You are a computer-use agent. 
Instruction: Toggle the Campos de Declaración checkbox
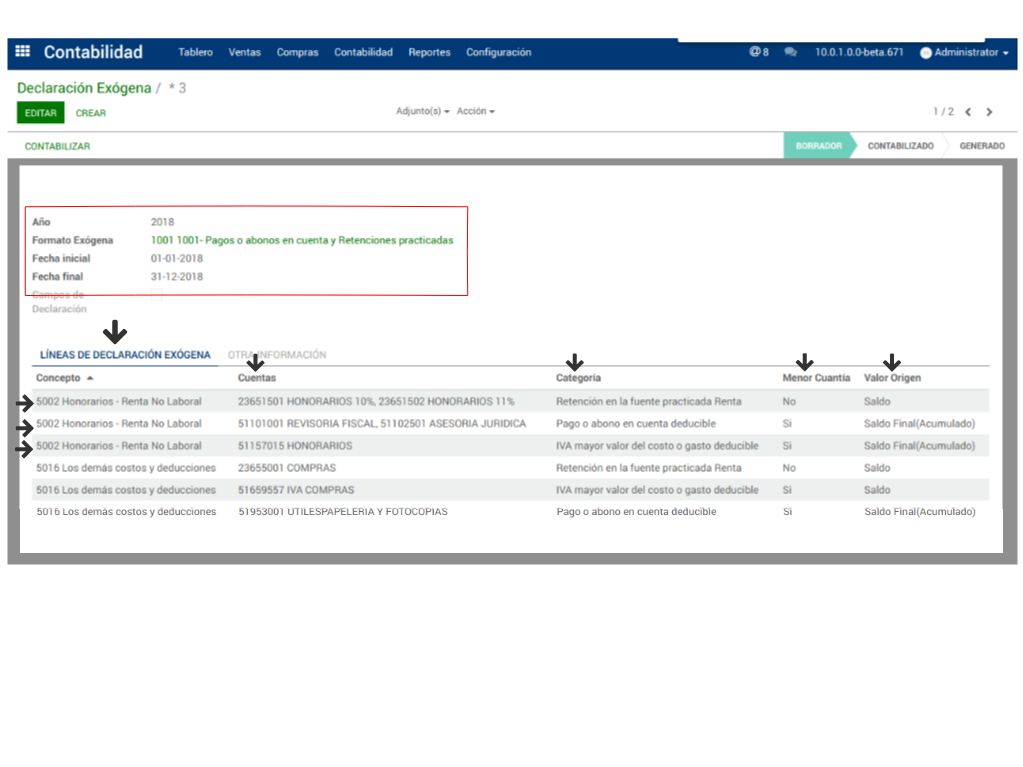(x=156, y=295)
